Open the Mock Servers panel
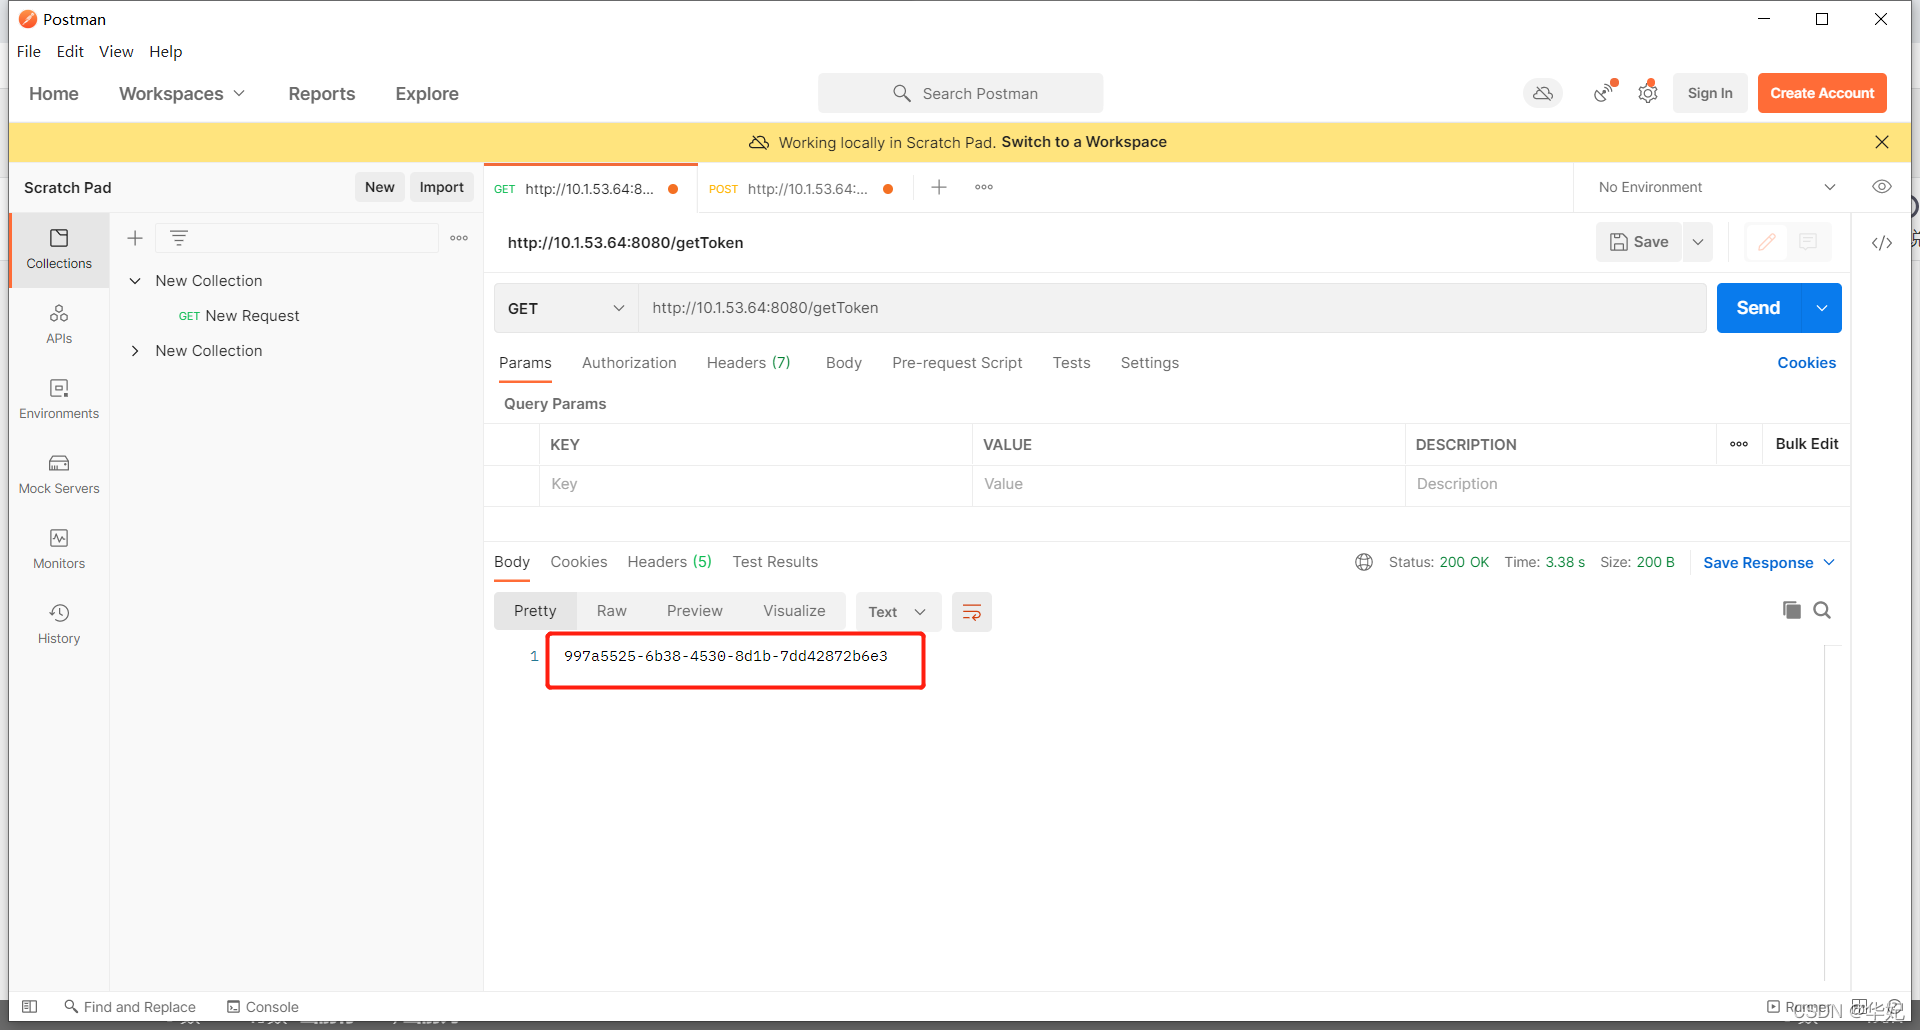Image resolution: width=1920 pixels, height=1030 pixels. click(59, 474)
